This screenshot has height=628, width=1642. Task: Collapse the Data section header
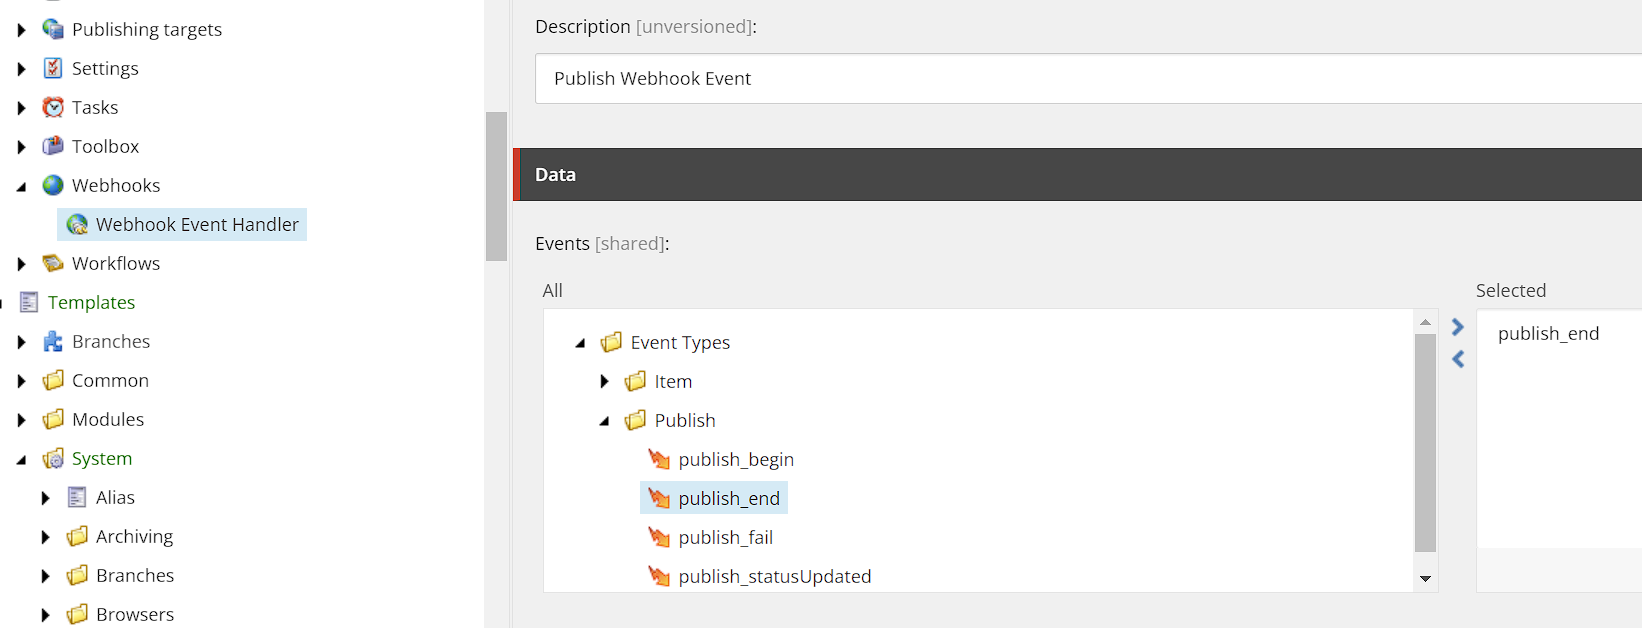[x=1078, y=174]
